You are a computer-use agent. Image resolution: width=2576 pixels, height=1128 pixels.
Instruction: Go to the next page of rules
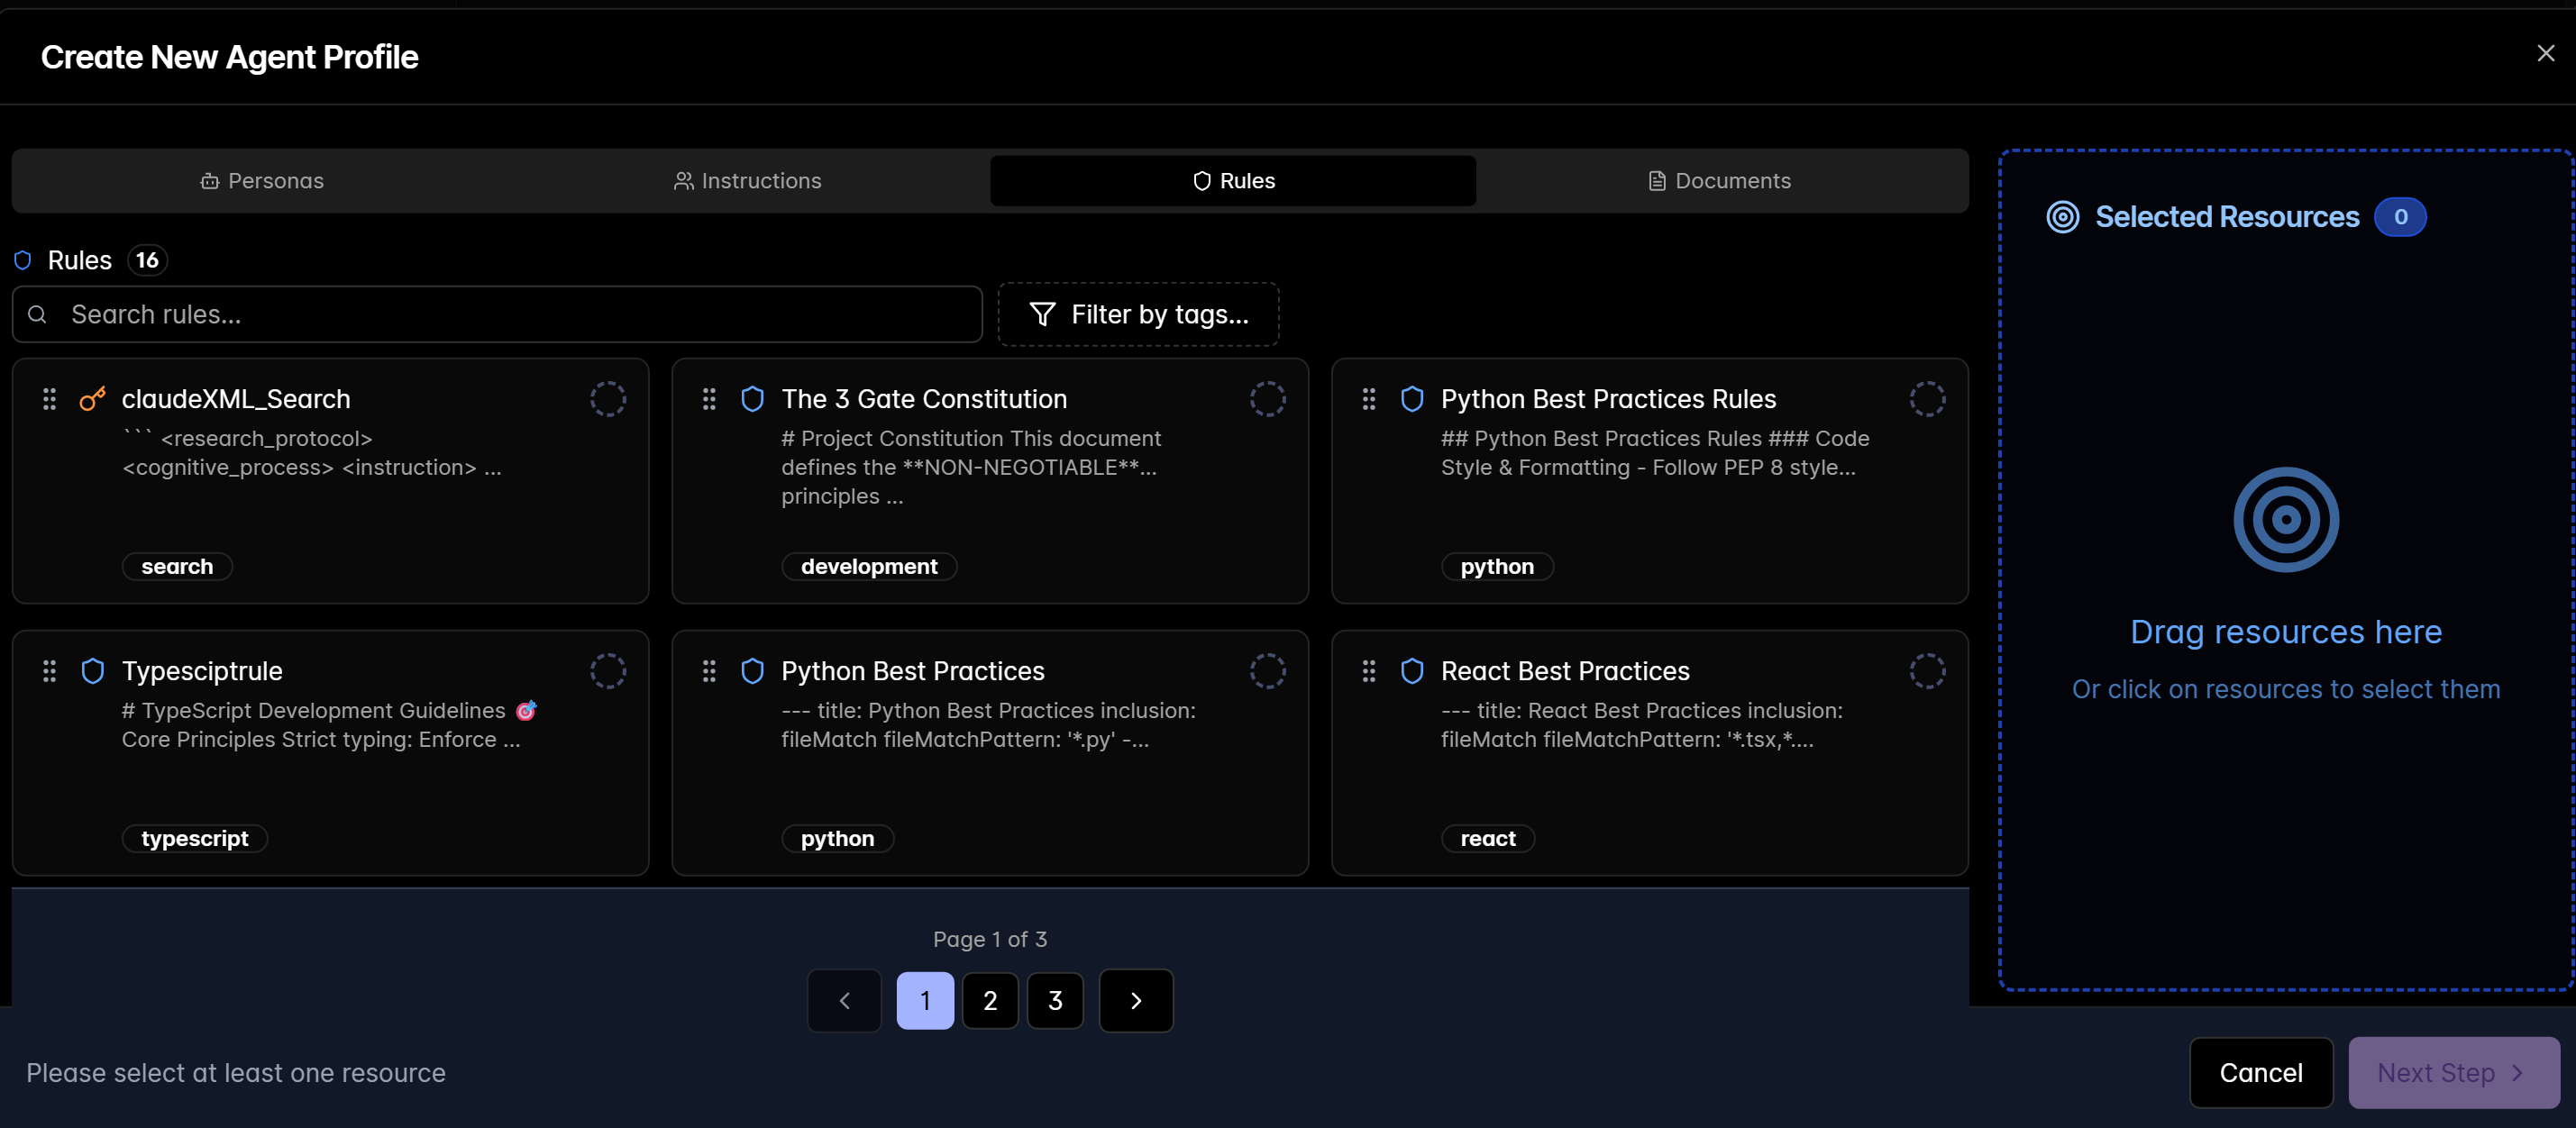click(x=1135, y=1000)
